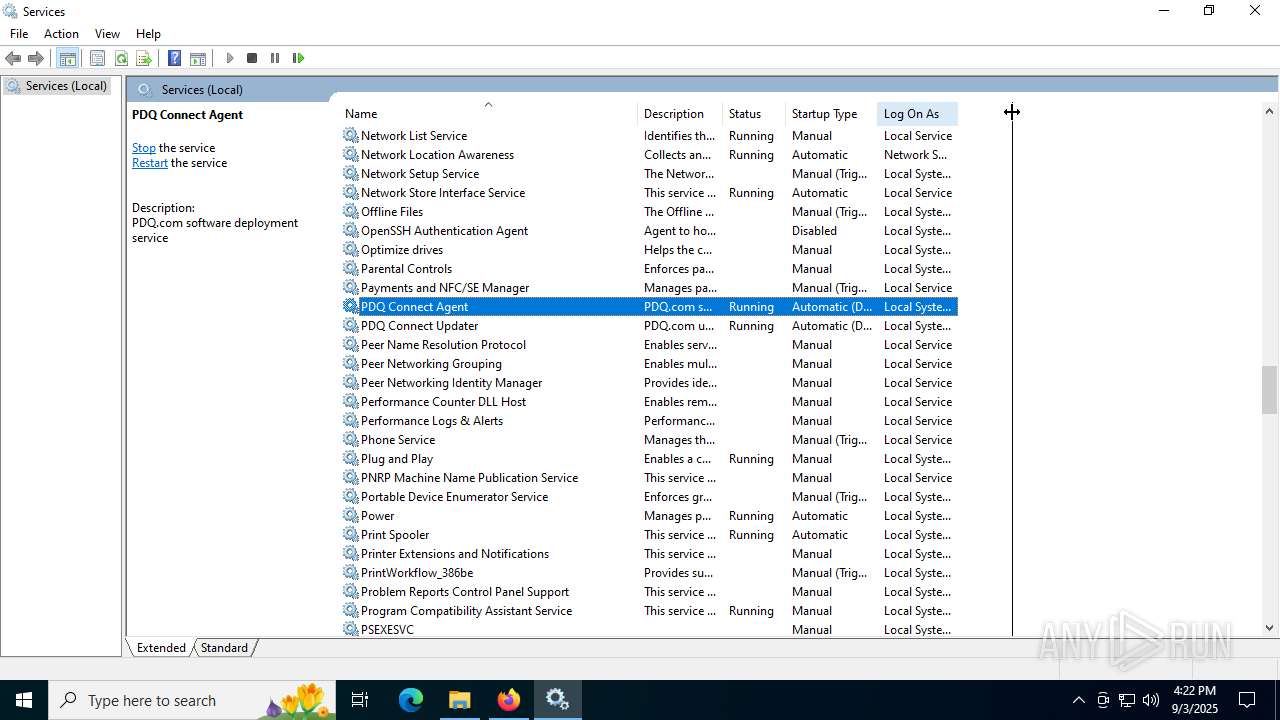Click the scroll down arrow of services list

coord(1269,628)
